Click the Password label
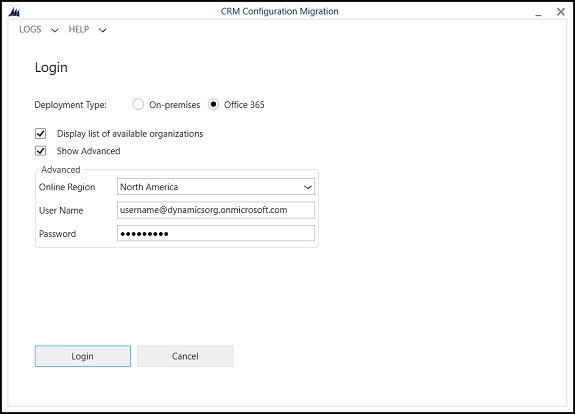 [58, 234]
